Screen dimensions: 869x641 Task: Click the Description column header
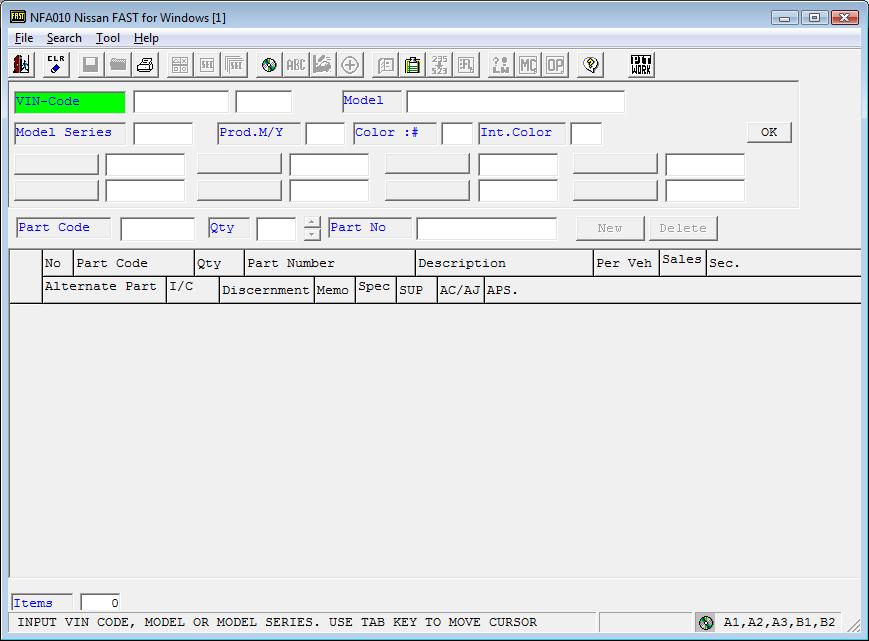pos(504,263)
